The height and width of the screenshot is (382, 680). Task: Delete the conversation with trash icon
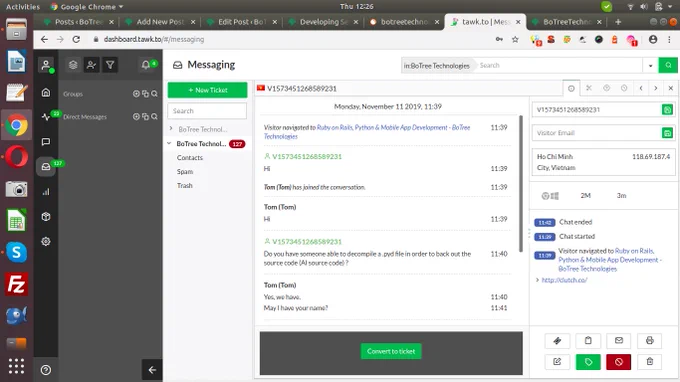pos(650,362)
